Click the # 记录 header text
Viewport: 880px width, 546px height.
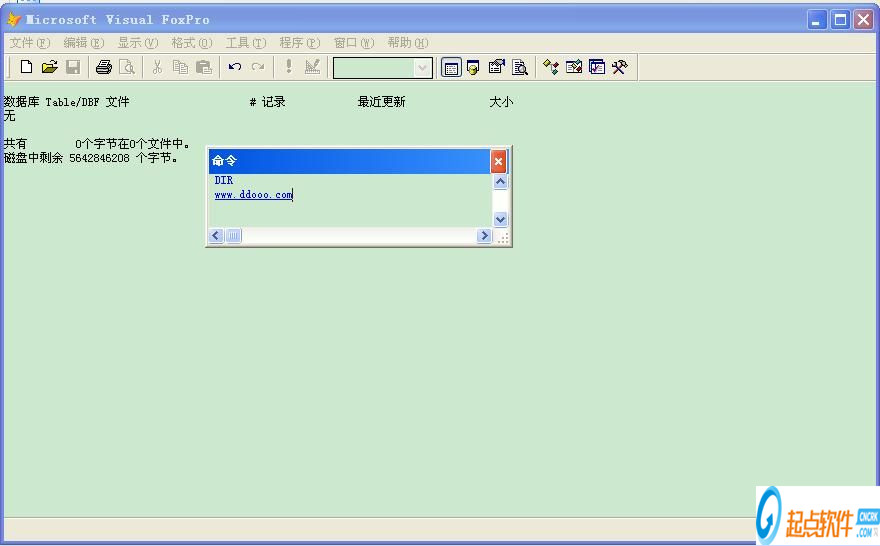(x=268, y=102)
